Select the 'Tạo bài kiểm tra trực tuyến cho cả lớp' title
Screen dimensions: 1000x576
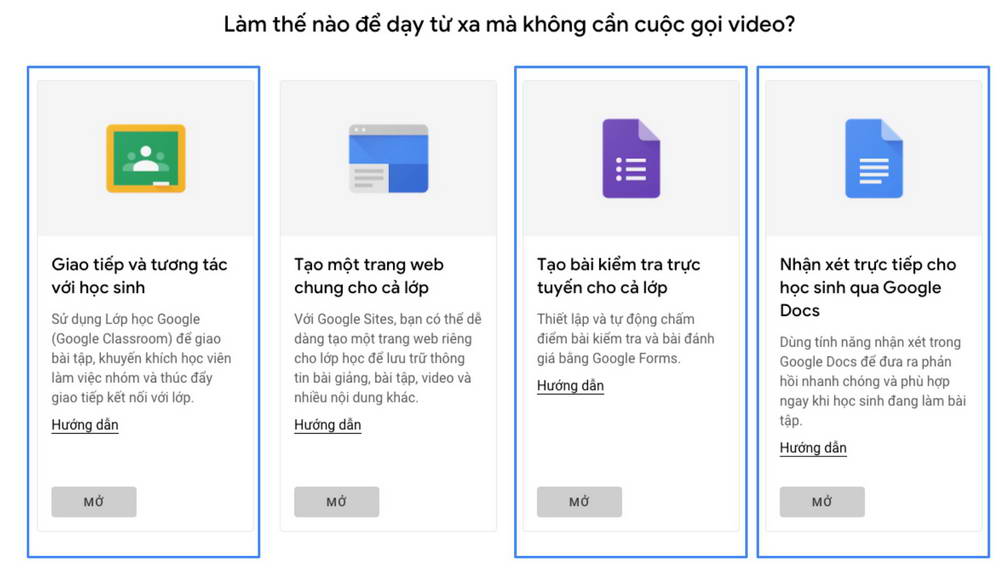pyautogui.click(x=618, y=276)
